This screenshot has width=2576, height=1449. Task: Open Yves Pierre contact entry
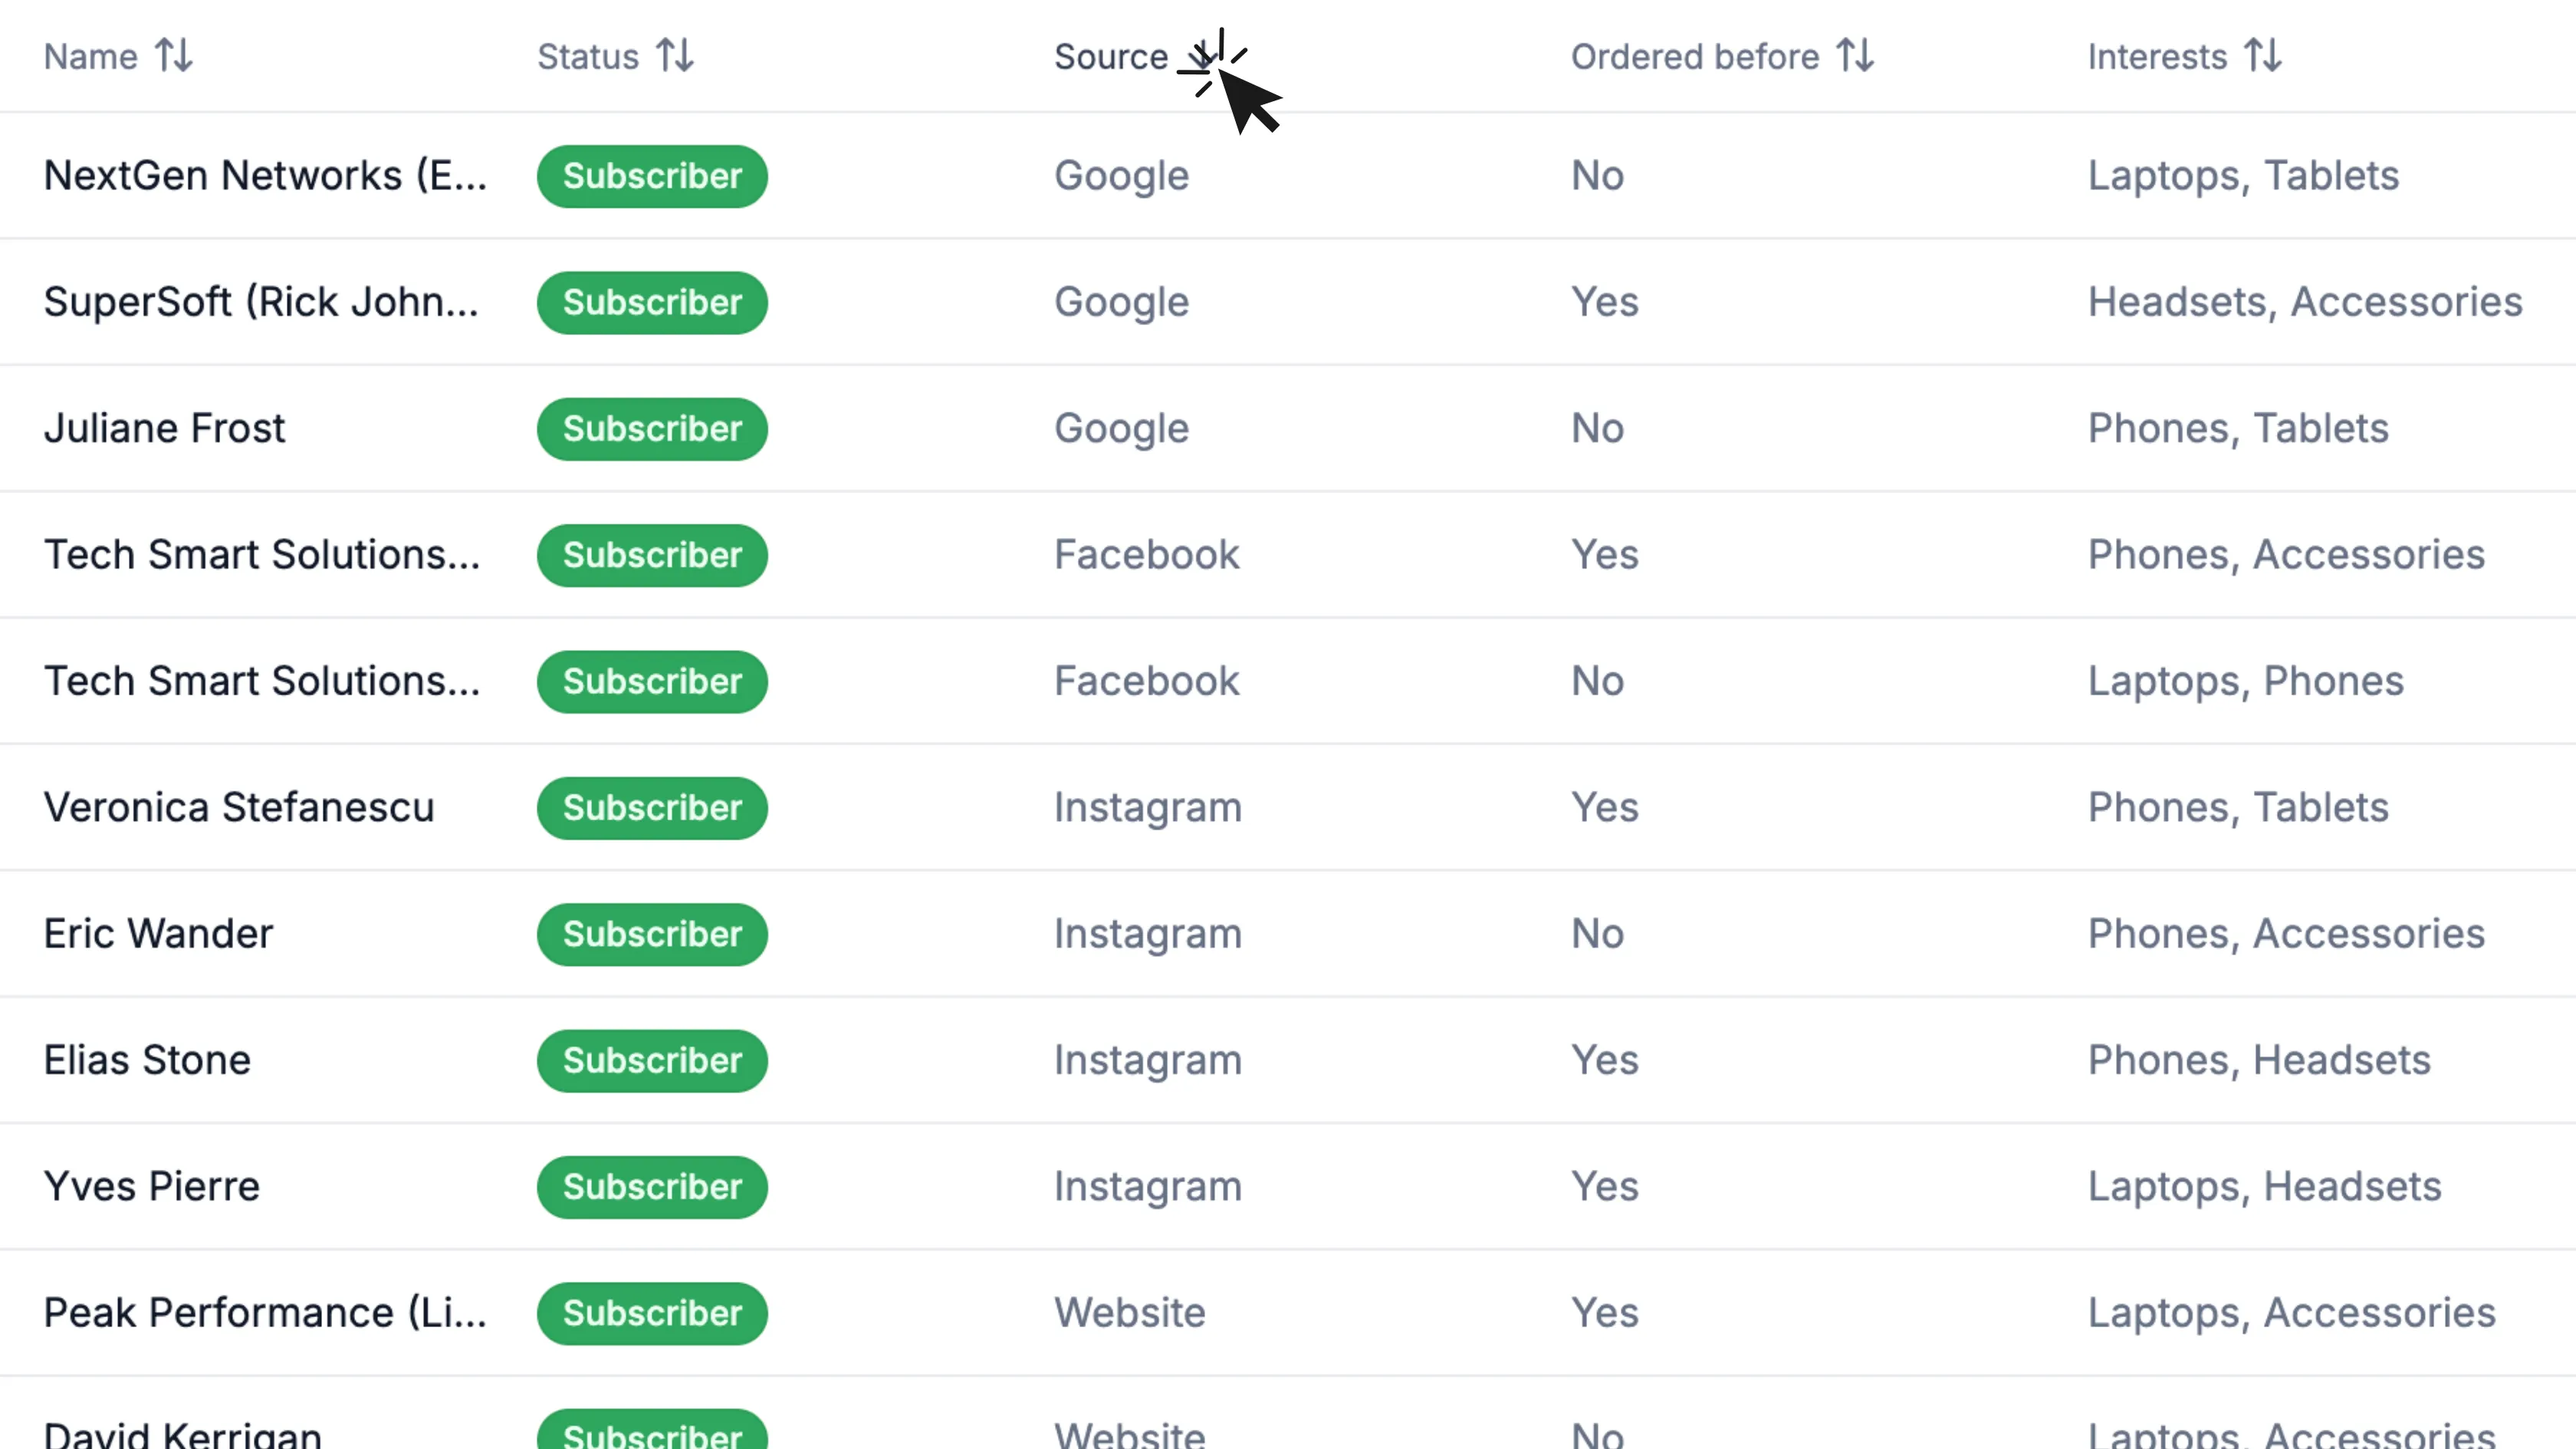[x=151, y=1186]
